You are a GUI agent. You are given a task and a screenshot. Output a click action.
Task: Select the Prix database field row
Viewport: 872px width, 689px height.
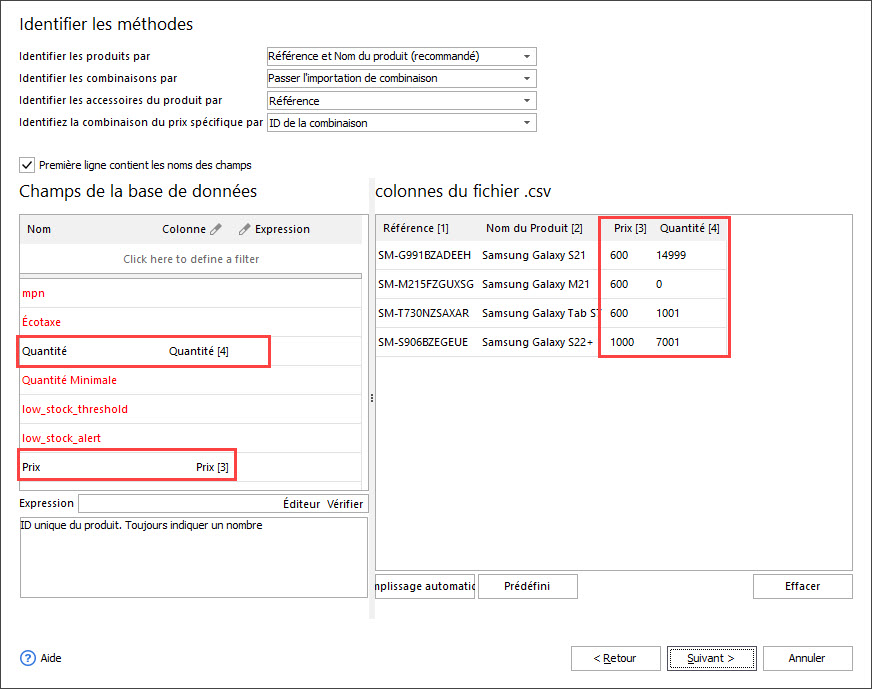pos(191,467)
